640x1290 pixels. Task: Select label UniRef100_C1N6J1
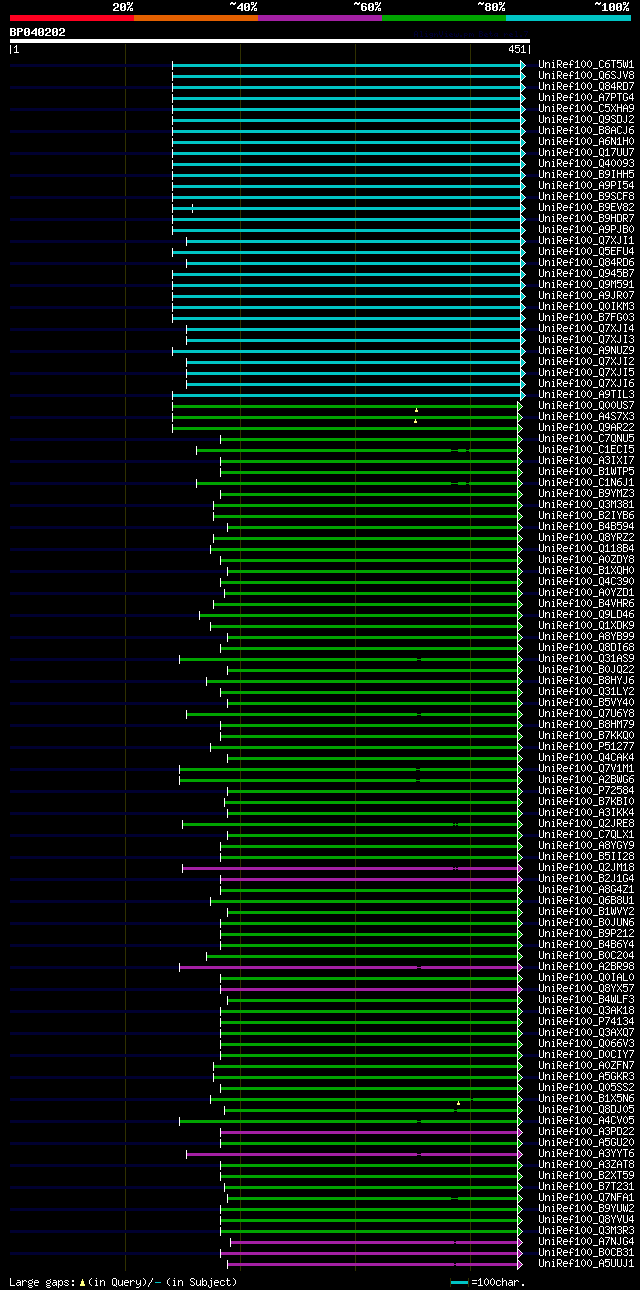[x=586, y=482]
